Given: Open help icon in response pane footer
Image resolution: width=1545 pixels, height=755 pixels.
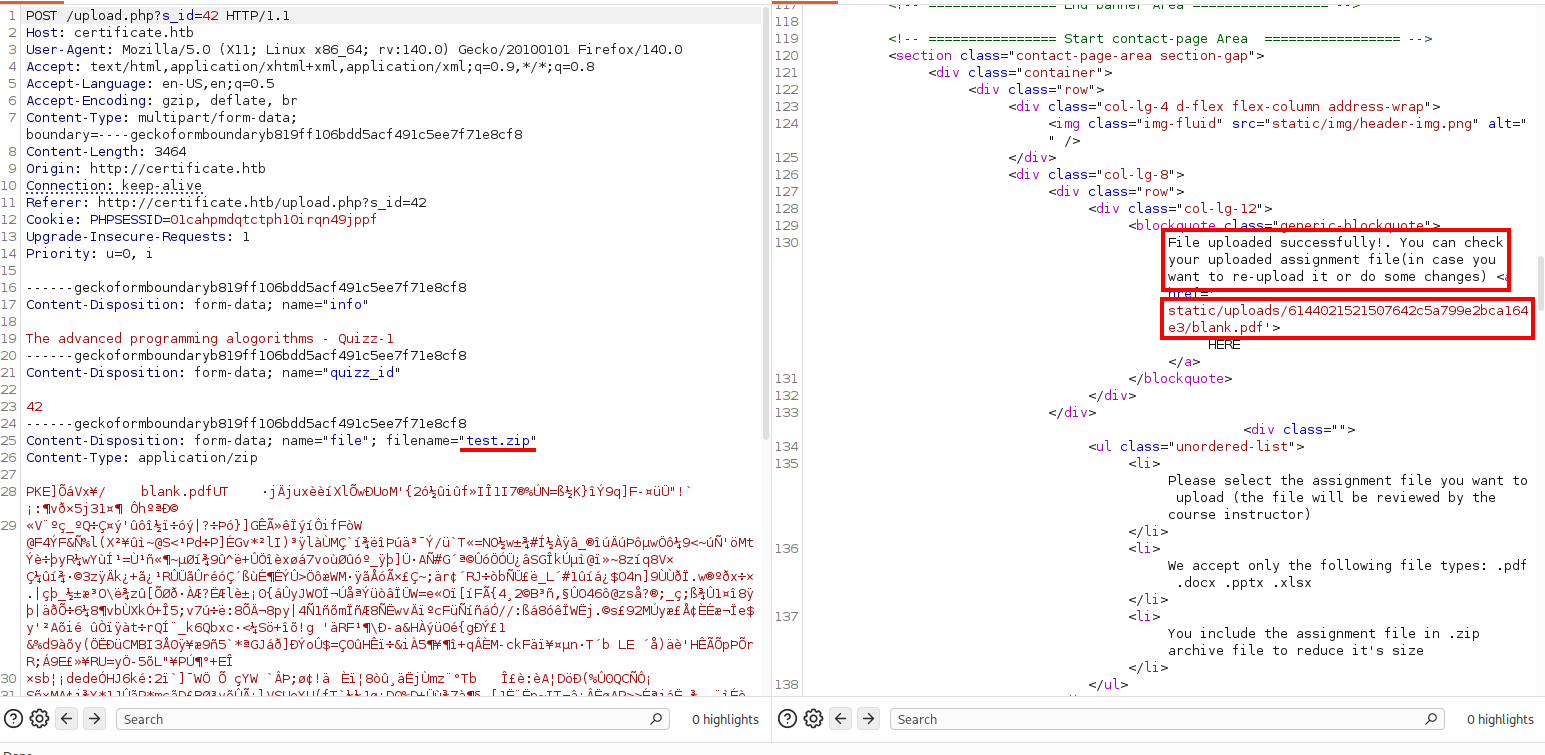Looking at the screenshot, I should [x=788, y=718].
